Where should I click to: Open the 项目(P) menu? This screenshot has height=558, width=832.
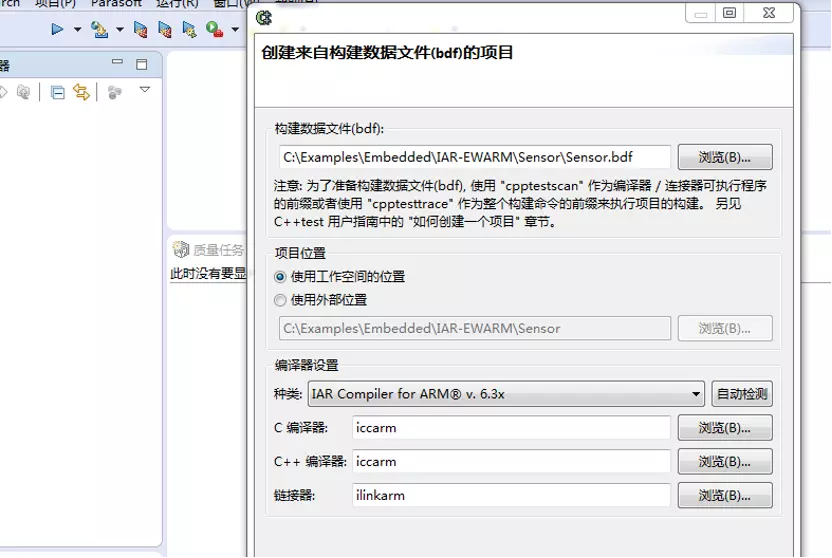coord(56,3)
